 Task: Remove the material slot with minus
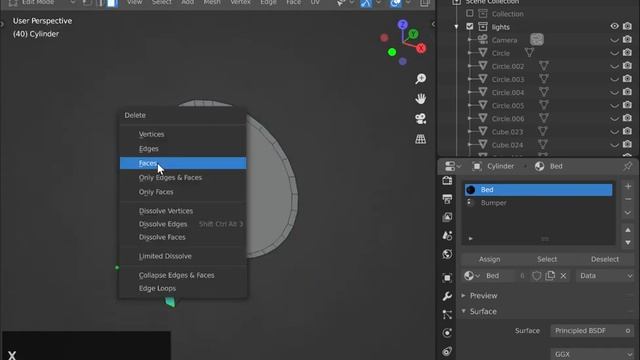[628, 199]
